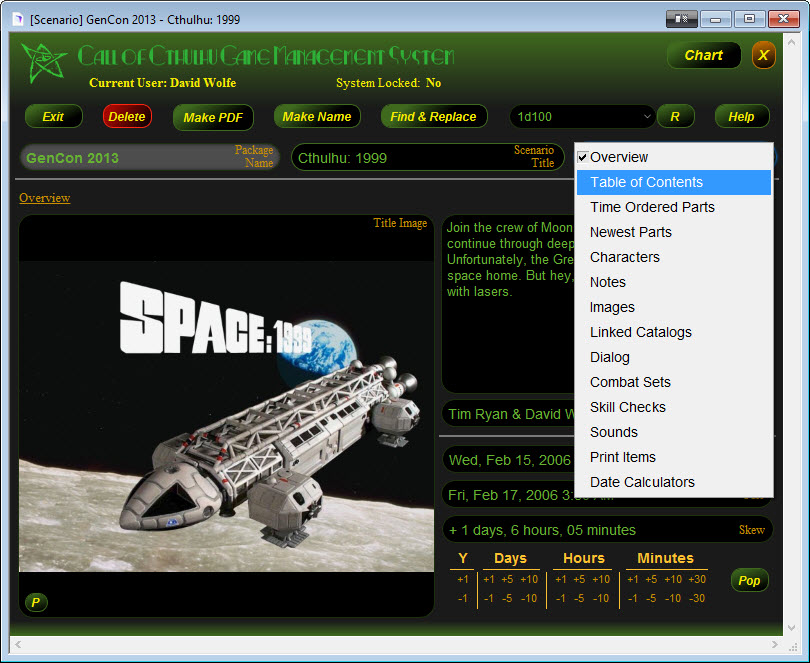Click the Space: 1999 title image
This screenshot has height=663, width=810.
[x=226, y=416]
